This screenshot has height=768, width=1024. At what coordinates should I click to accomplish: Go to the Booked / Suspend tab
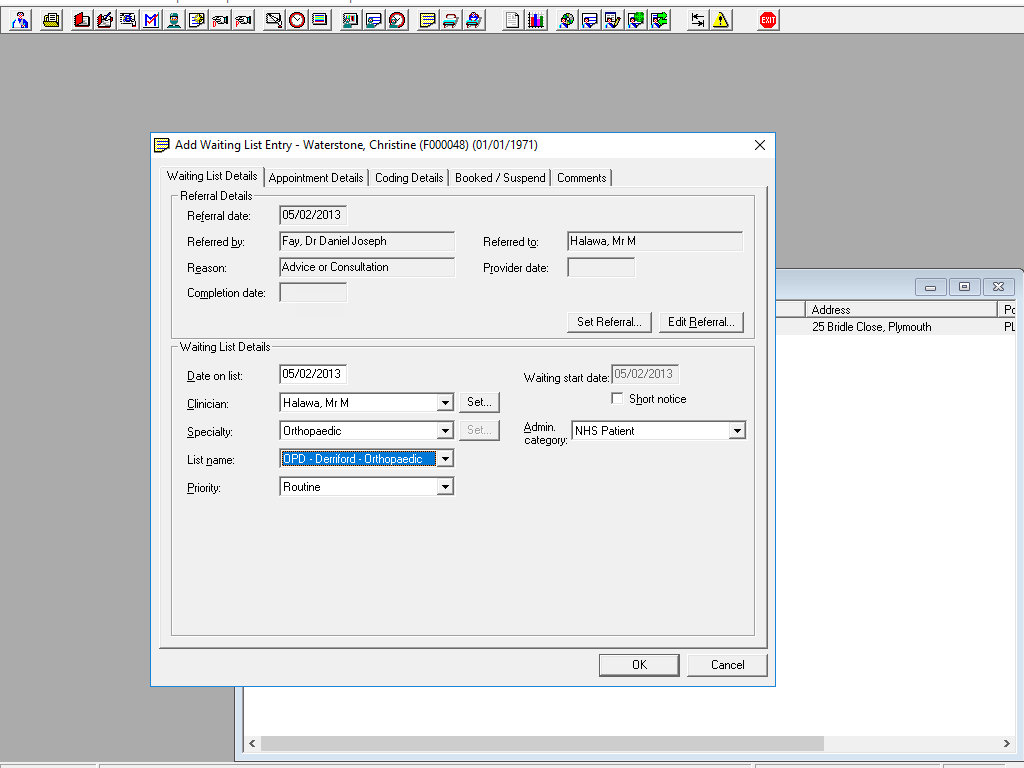click(500, 178)
